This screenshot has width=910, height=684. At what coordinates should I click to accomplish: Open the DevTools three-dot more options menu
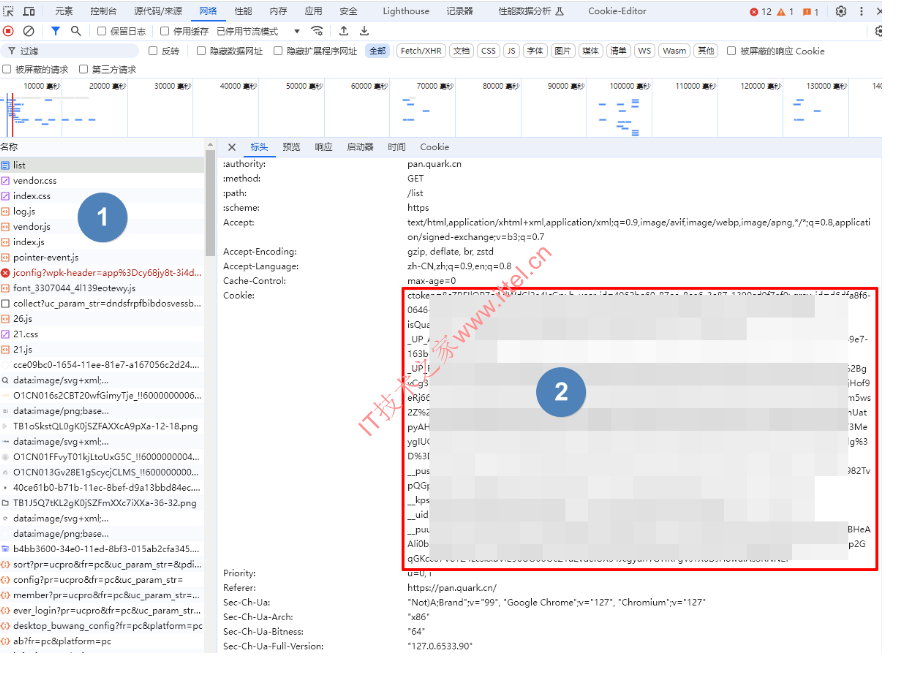point(860,11)
